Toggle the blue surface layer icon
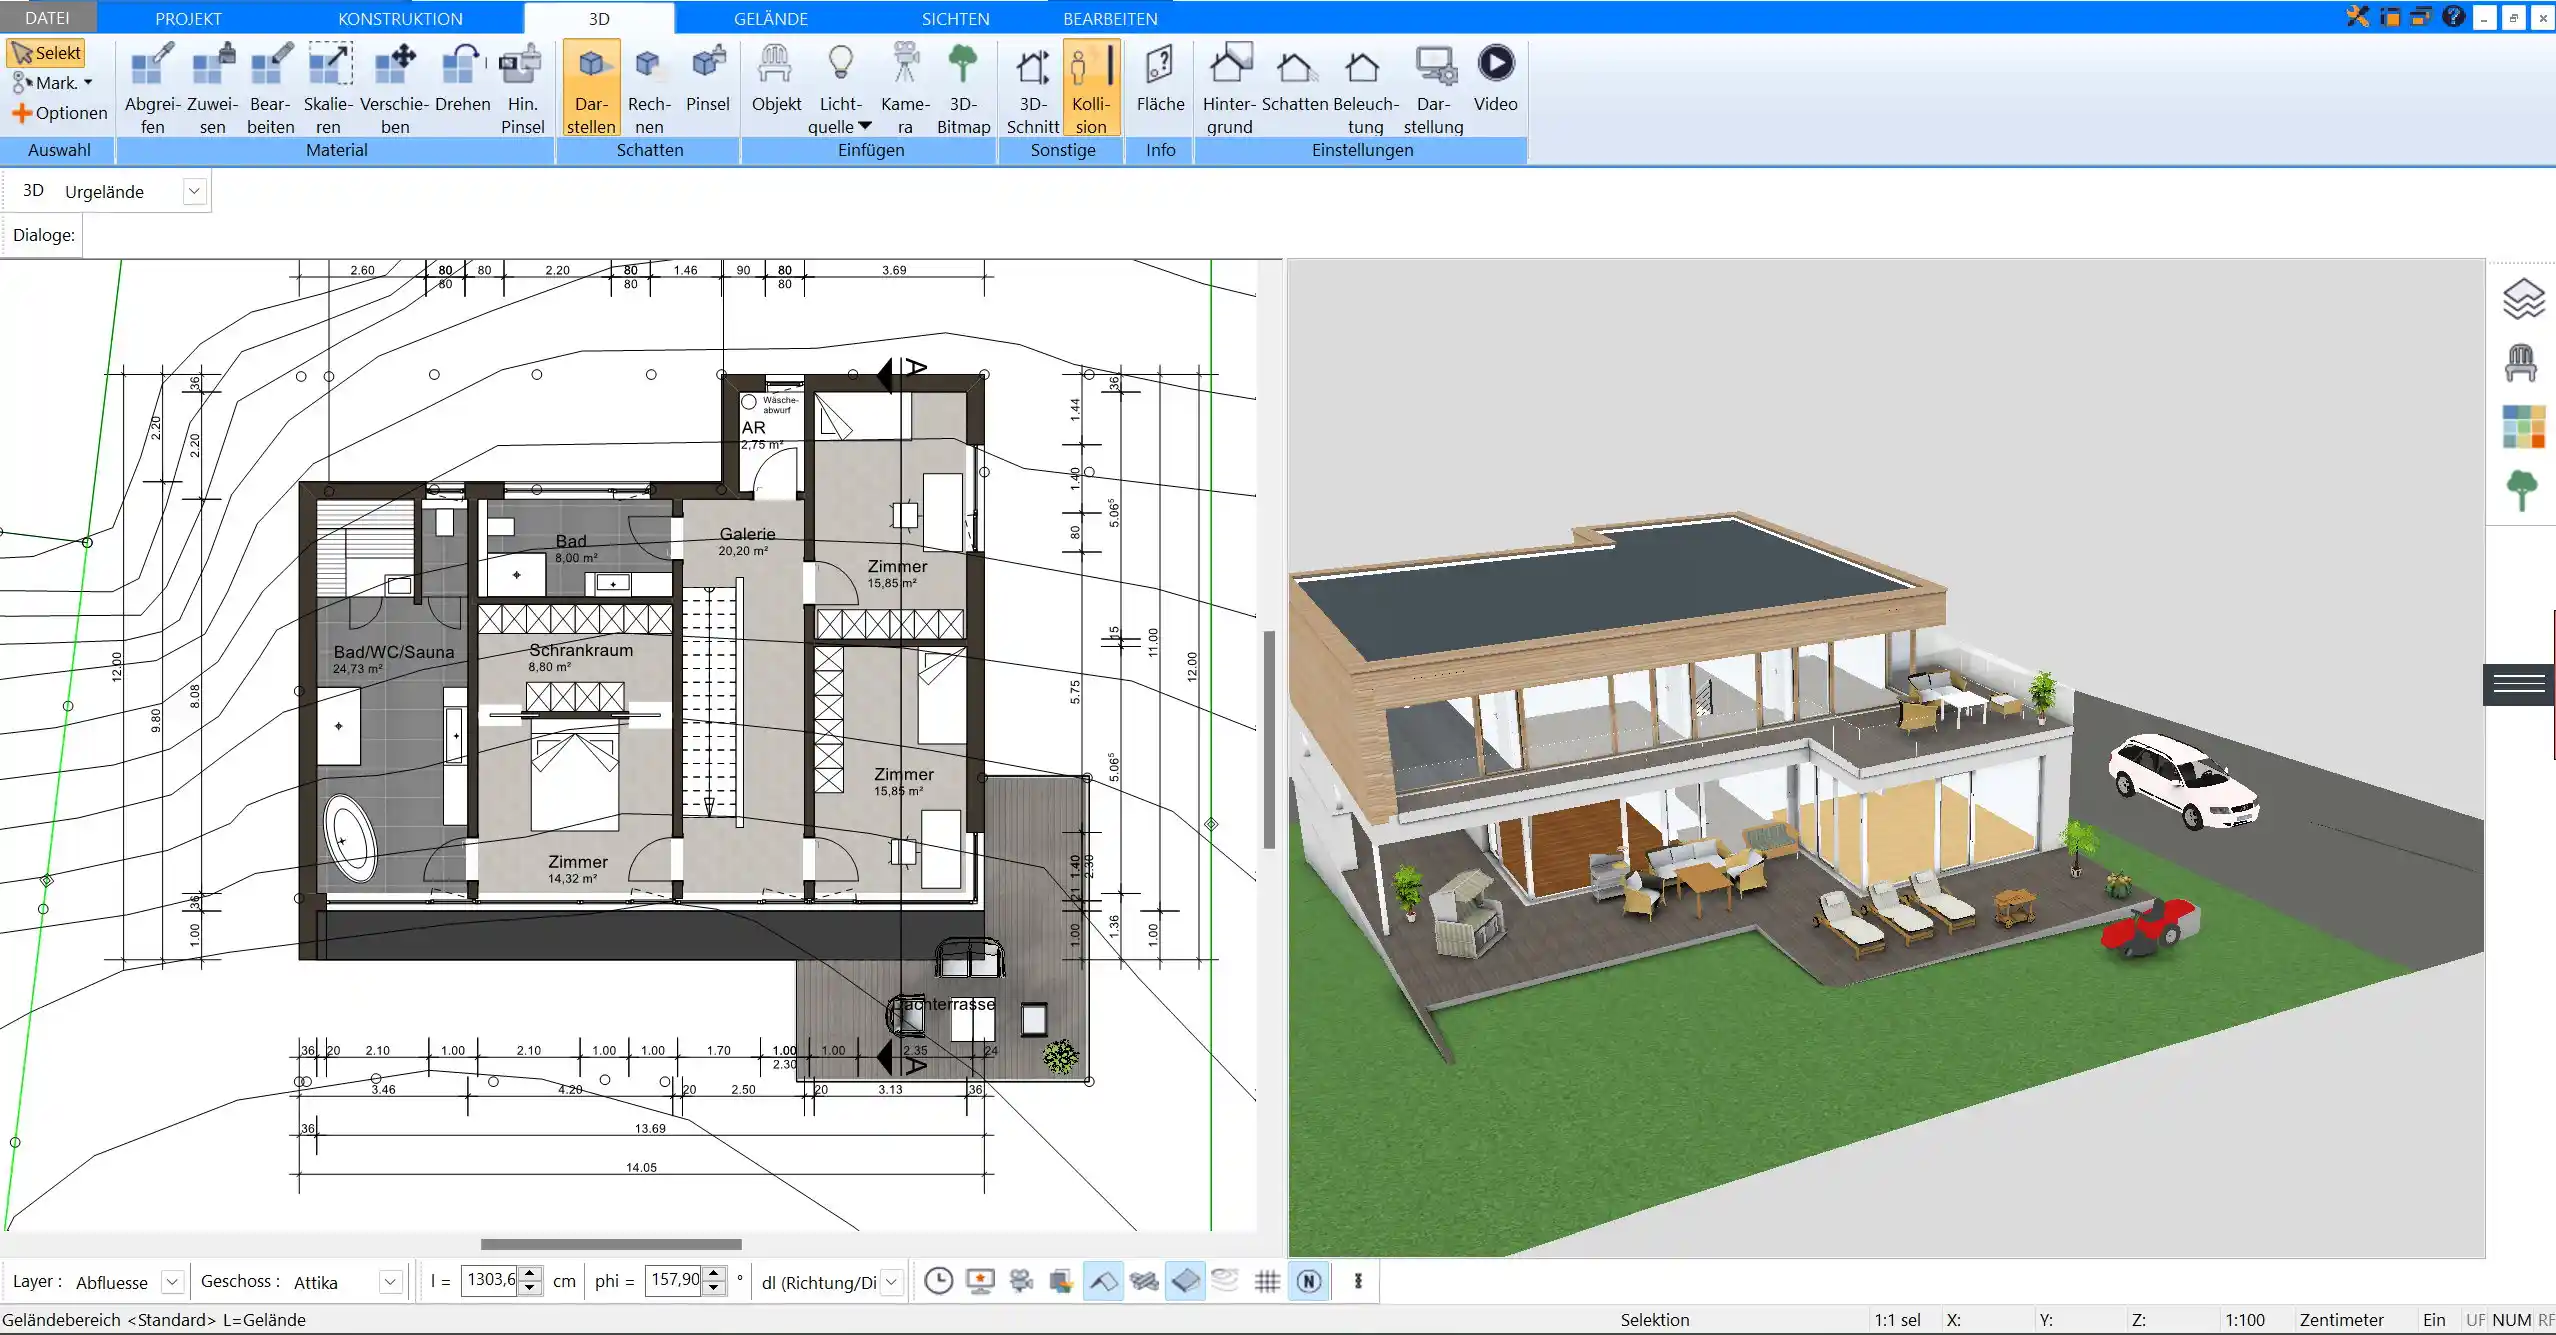Viewport: 2556px width, 1335px height. click(1185, 1281)
